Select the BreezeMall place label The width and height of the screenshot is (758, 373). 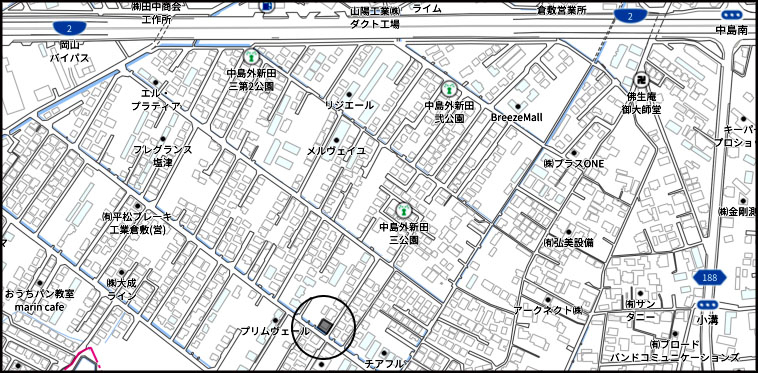coord(516,117)
